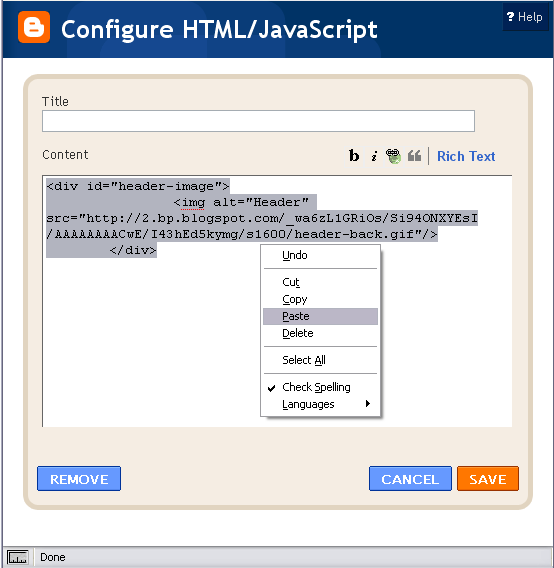Click 'Done' in the status bar
The height and width of the screenshot is (568, 554).
tap(53, 557)
